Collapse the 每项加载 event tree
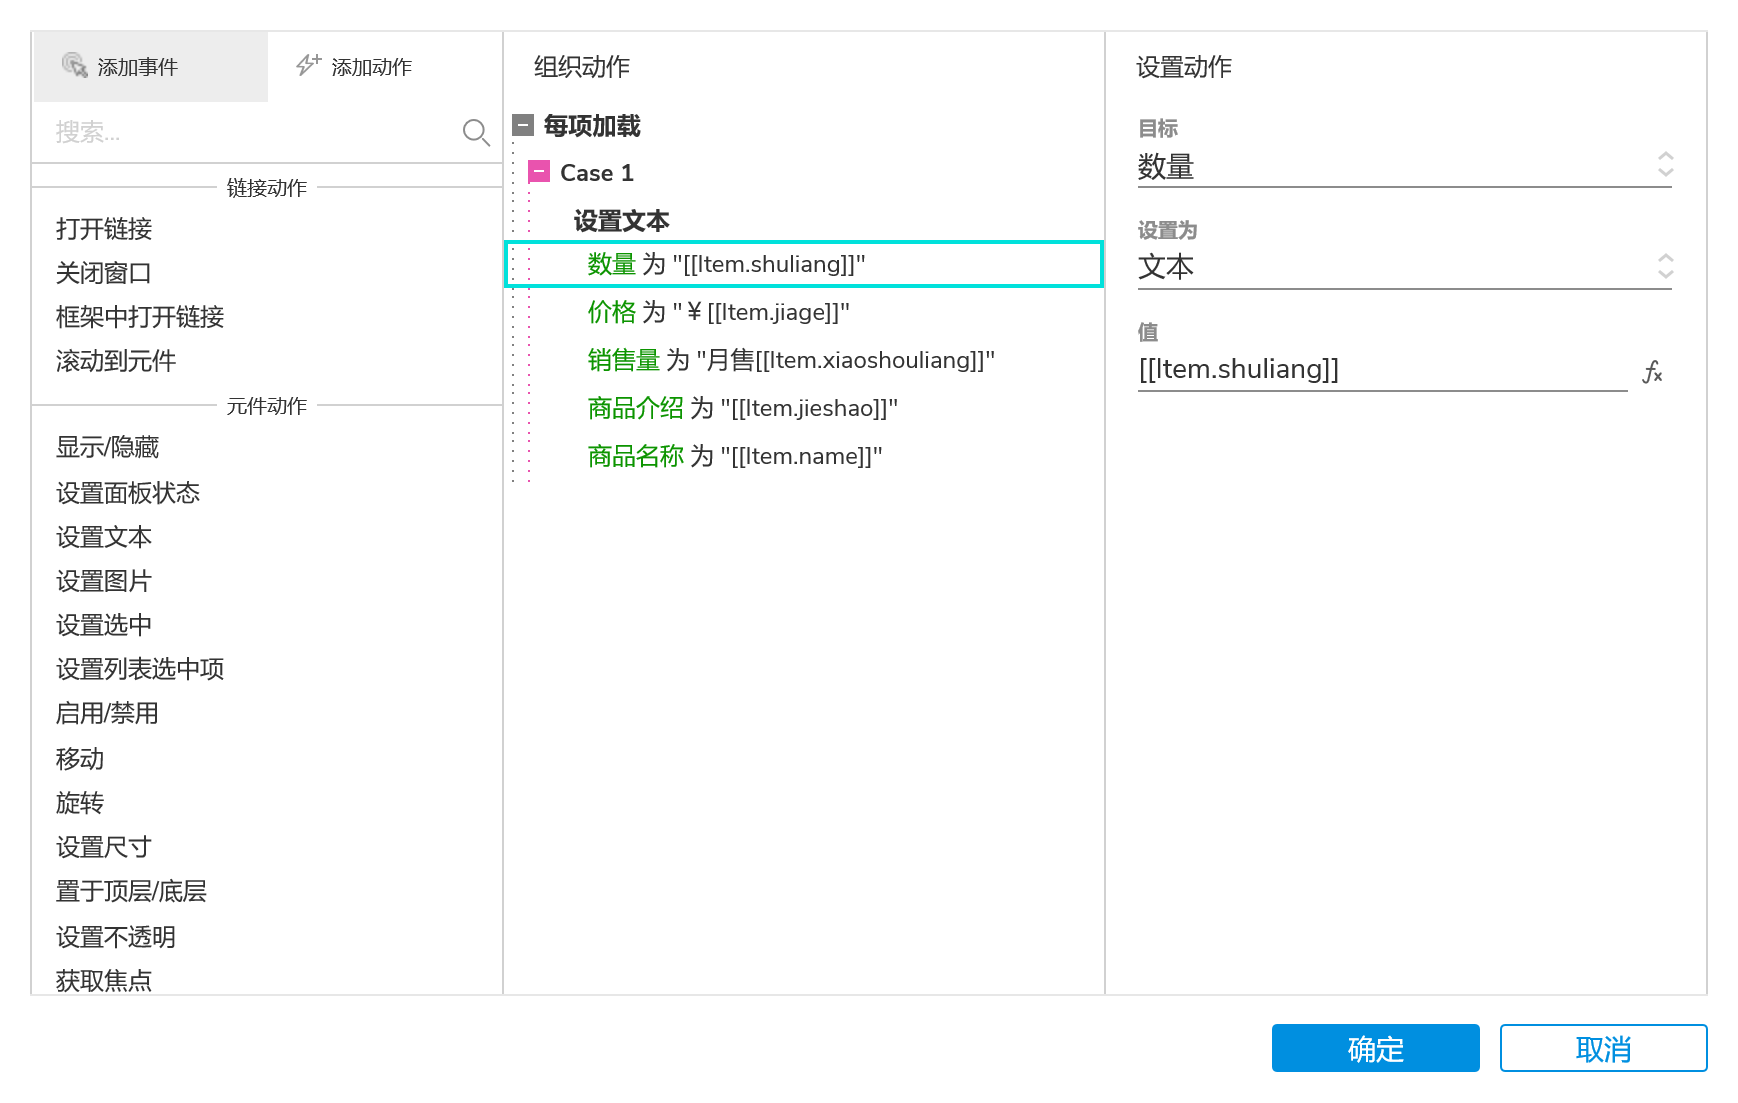The width and height of the screenshot is (1738, 1103). [x=523, y=126]
